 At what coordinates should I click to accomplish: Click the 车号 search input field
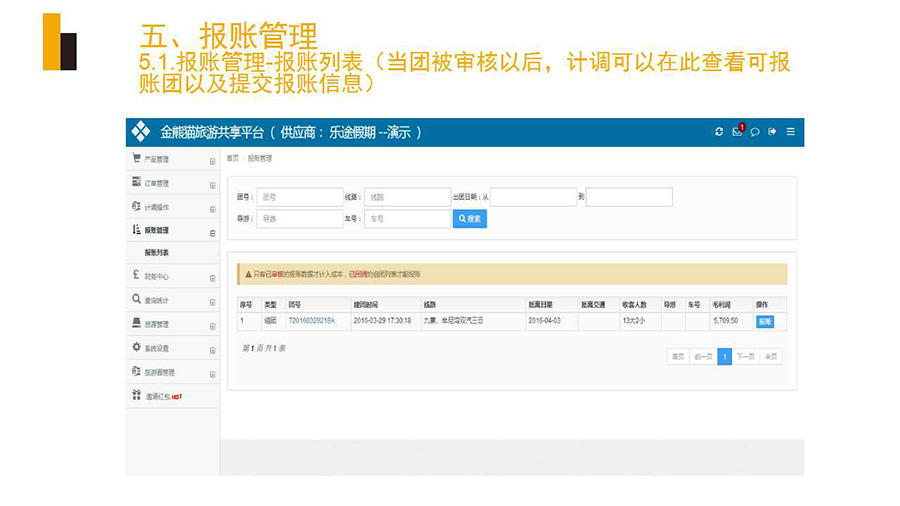point(408,219)
